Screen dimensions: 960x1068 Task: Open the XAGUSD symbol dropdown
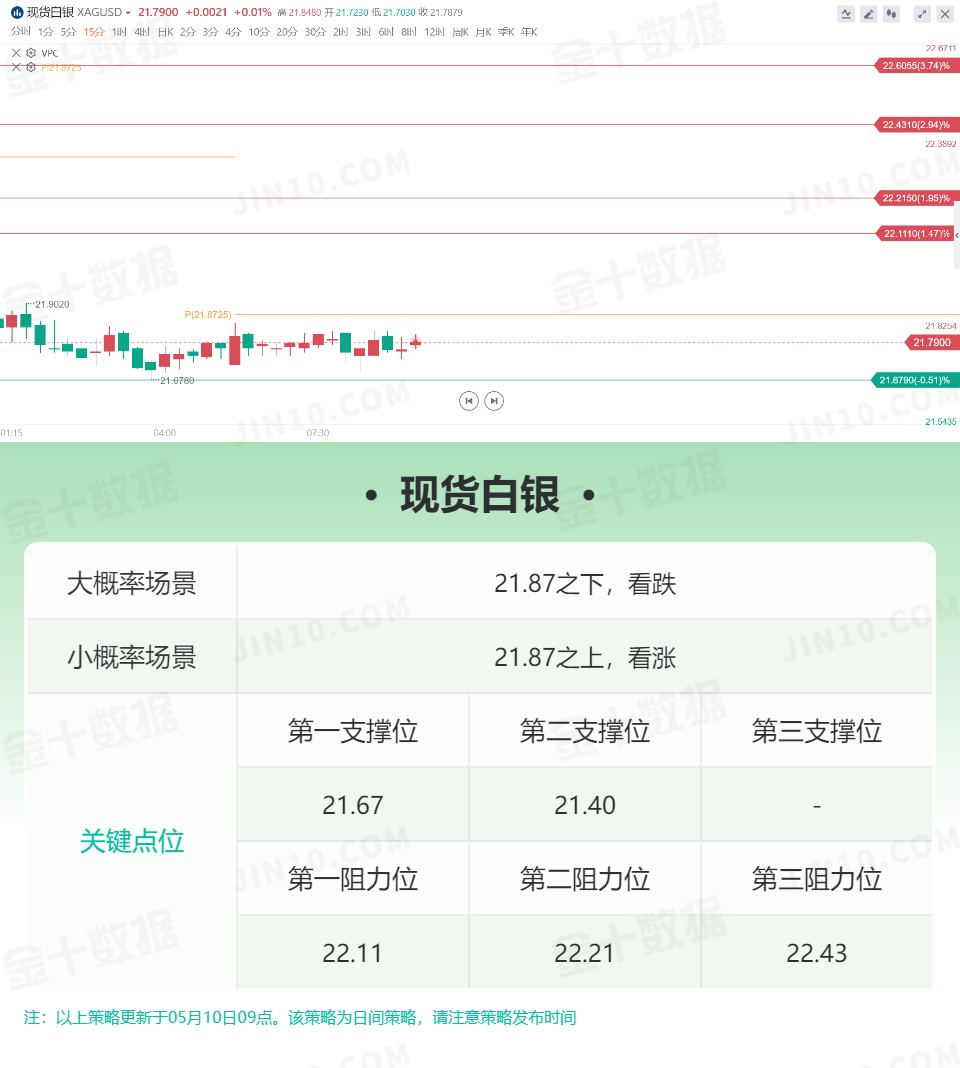click(x=127, y=12)
